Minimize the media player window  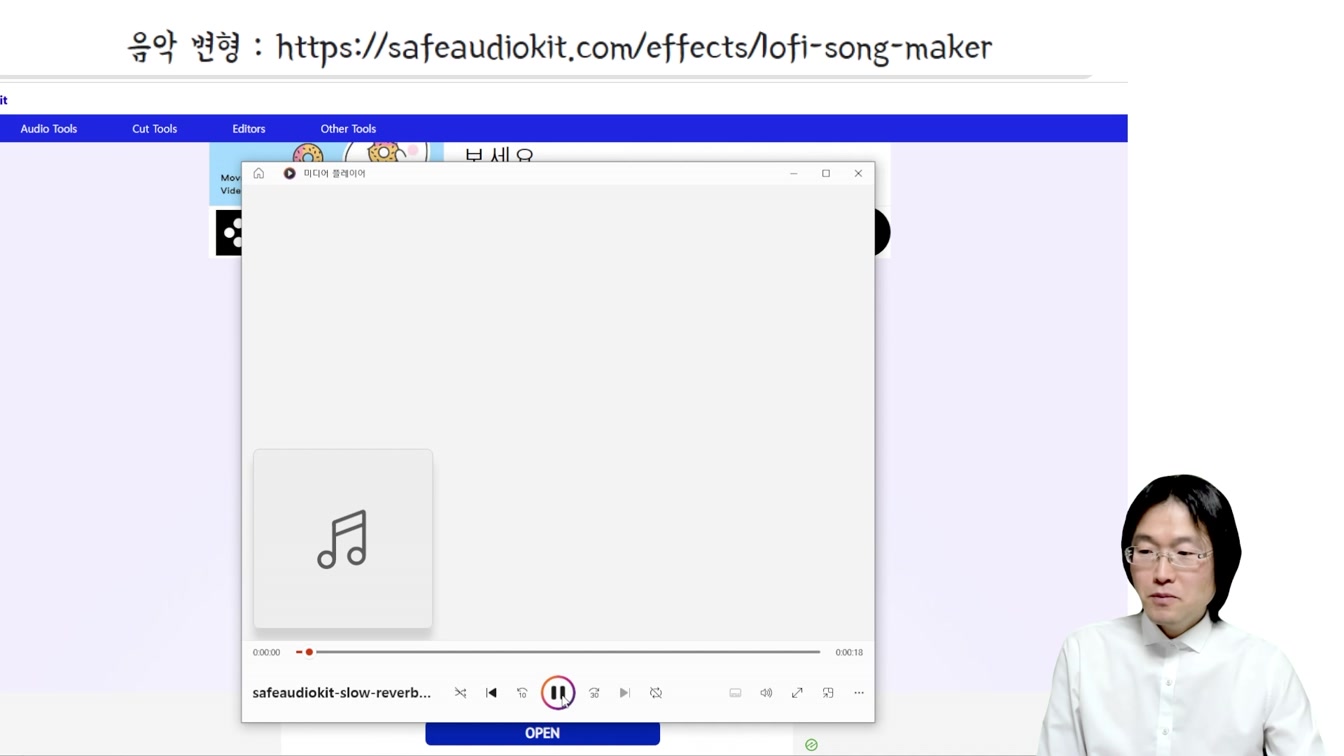(x=794, y=173)
